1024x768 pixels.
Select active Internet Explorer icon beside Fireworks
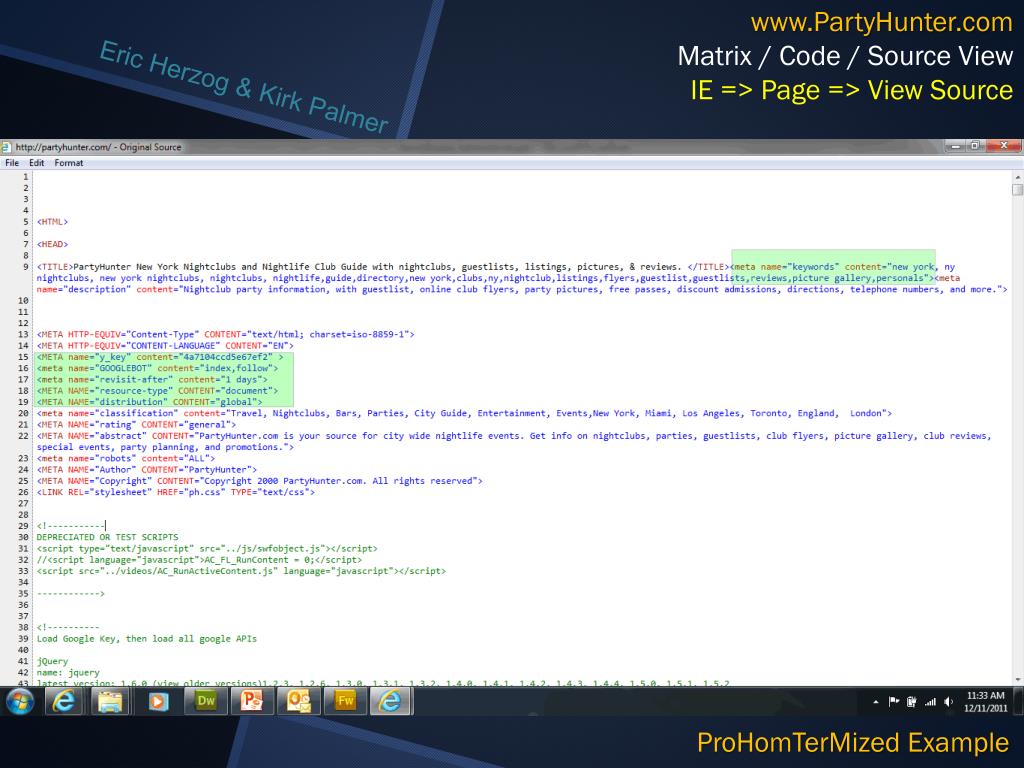tap(391, 702)
